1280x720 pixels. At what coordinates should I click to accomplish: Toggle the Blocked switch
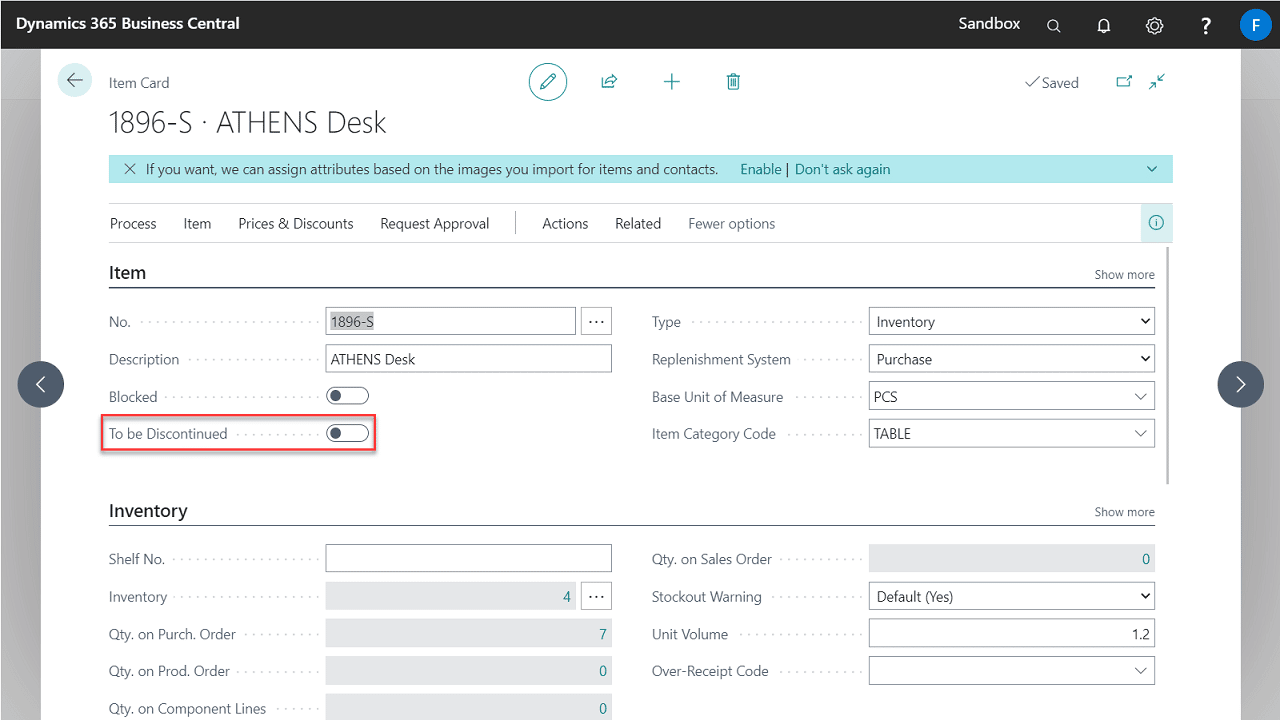point(348,396)
